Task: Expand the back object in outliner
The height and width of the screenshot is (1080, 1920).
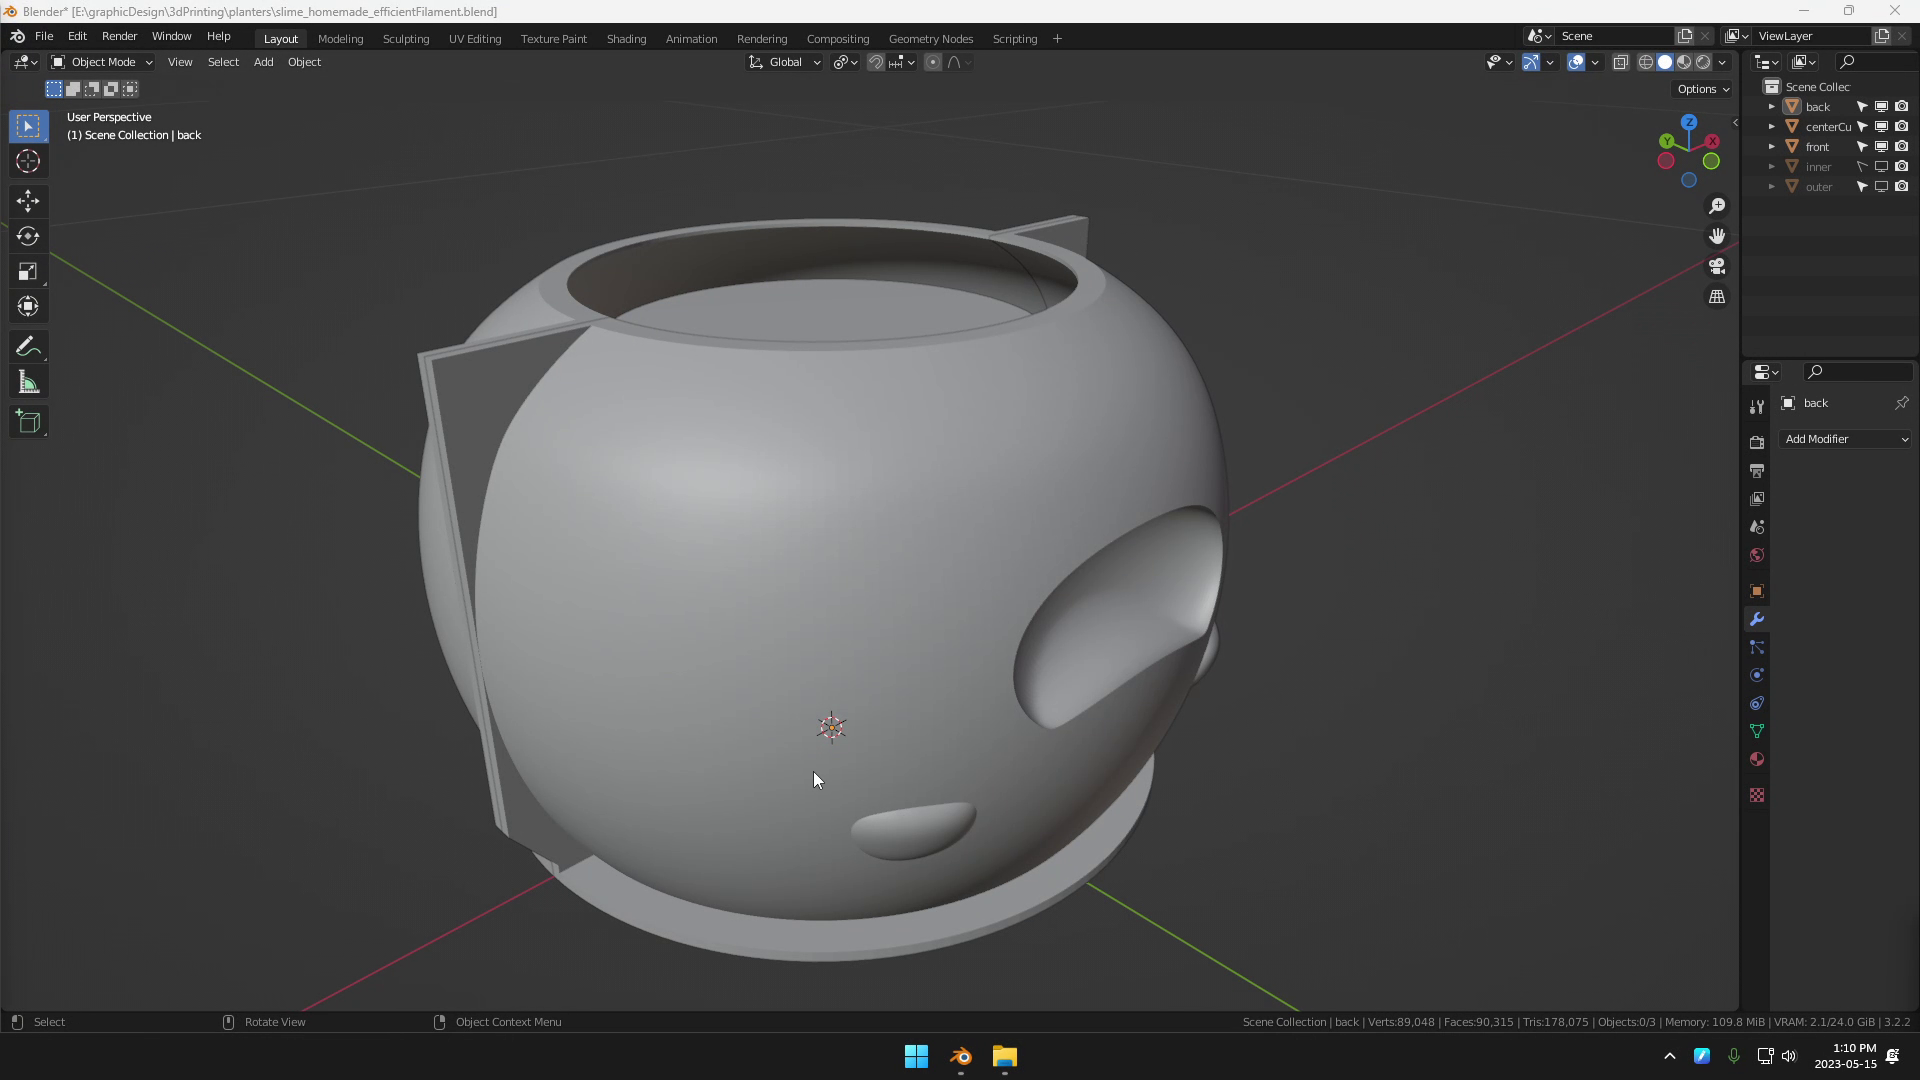Action: [x=1772, y=107]
